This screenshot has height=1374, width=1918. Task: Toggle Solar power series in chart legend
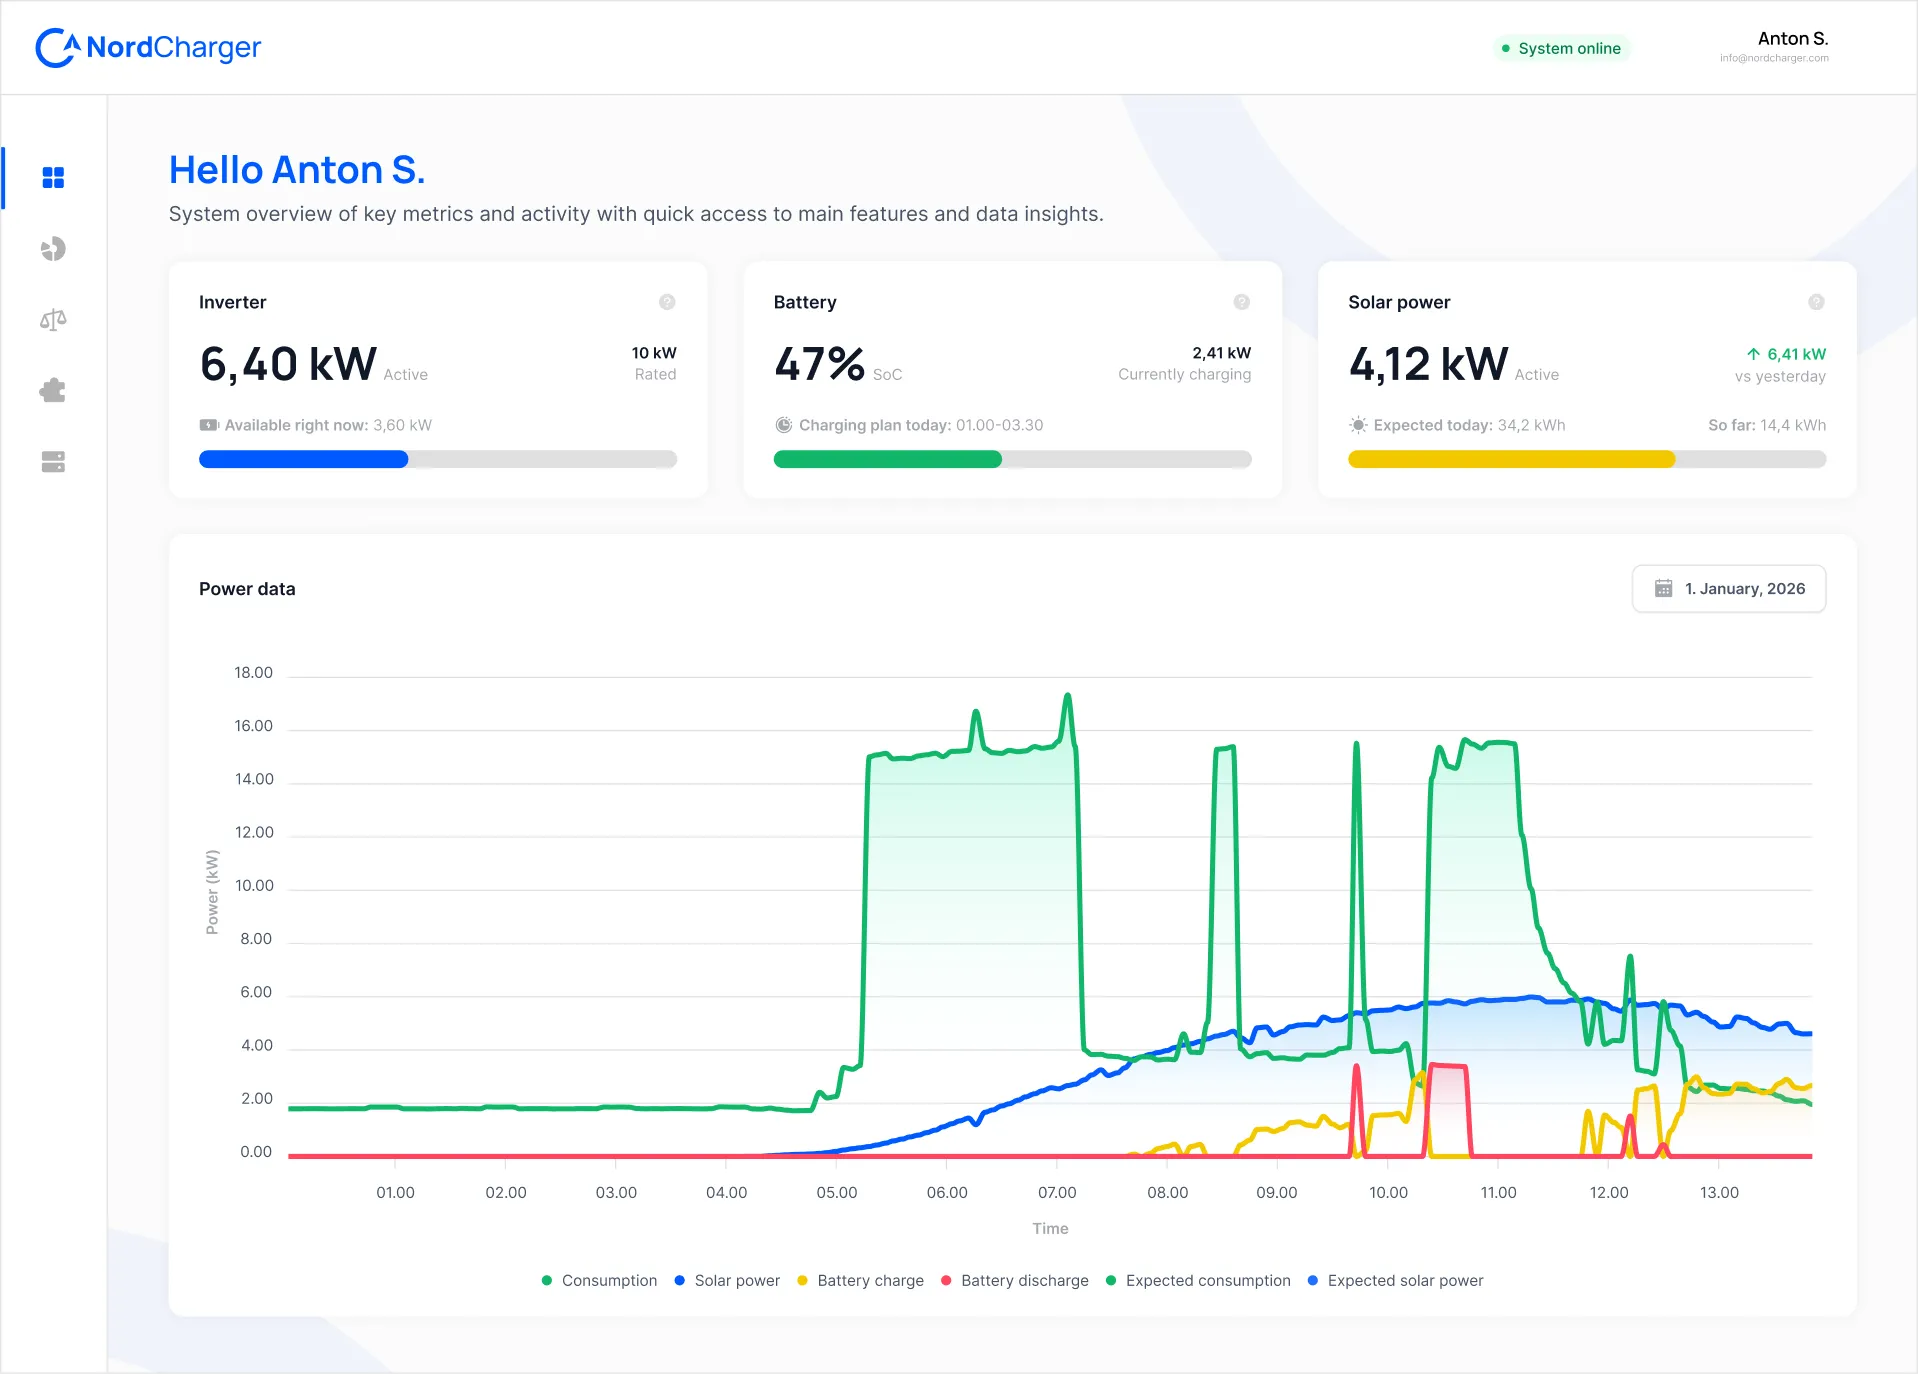(727, 1281)
